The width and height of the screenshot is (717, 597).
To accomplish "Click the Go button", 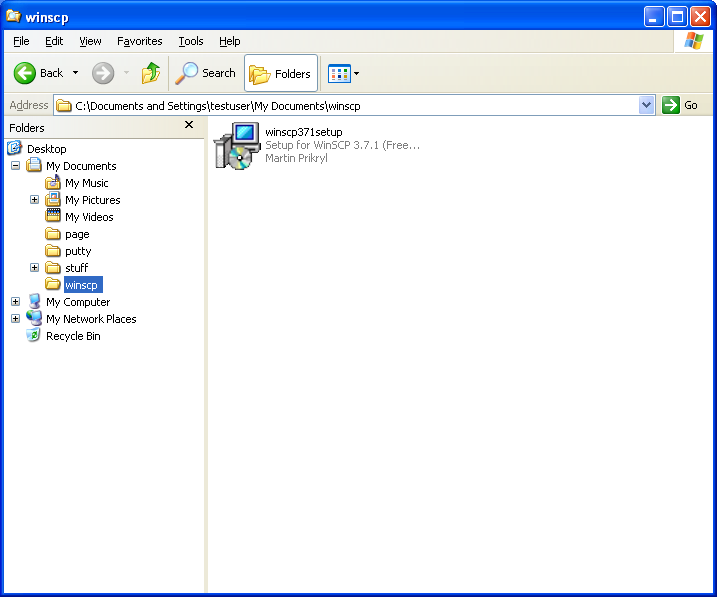I will [x=680, y=106].
